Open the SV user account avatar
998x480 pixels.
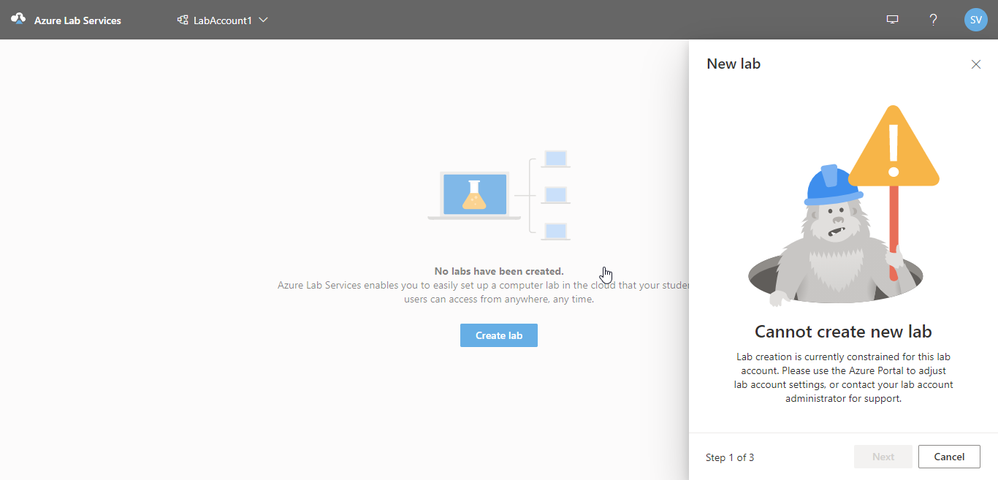[x=976, y=20]
